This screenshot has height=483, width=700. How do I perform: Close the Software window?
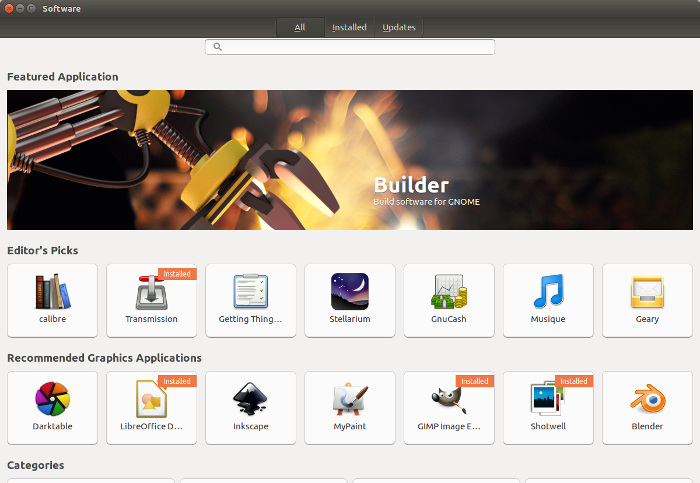[x=8, y=8]
